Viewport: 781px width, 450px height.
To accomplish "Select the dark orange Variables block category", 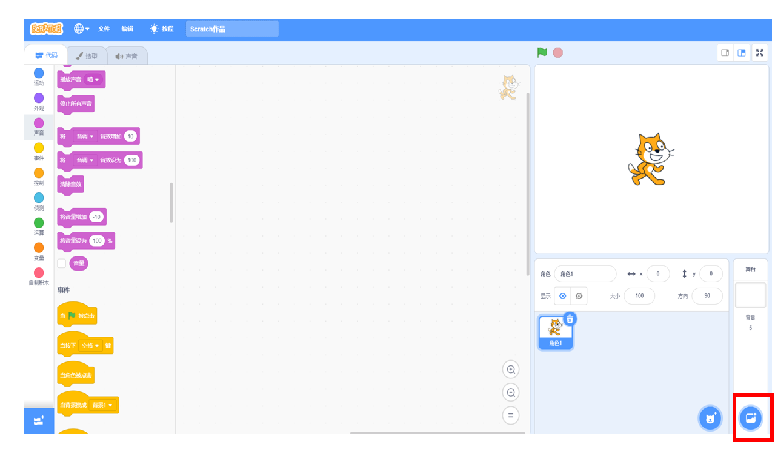I will point(39,251).
